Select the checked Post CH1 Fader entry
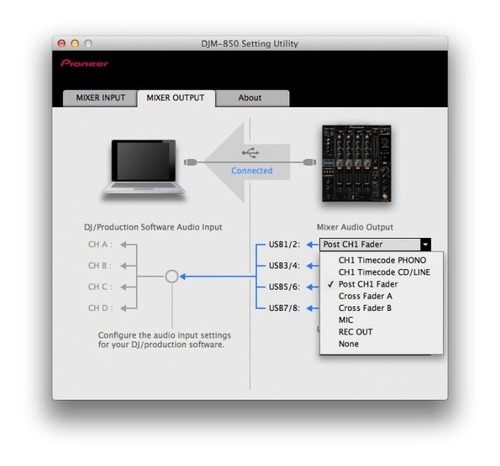Image resolution: width=500 pixels, height=466 pixels. tap(382, 284)
